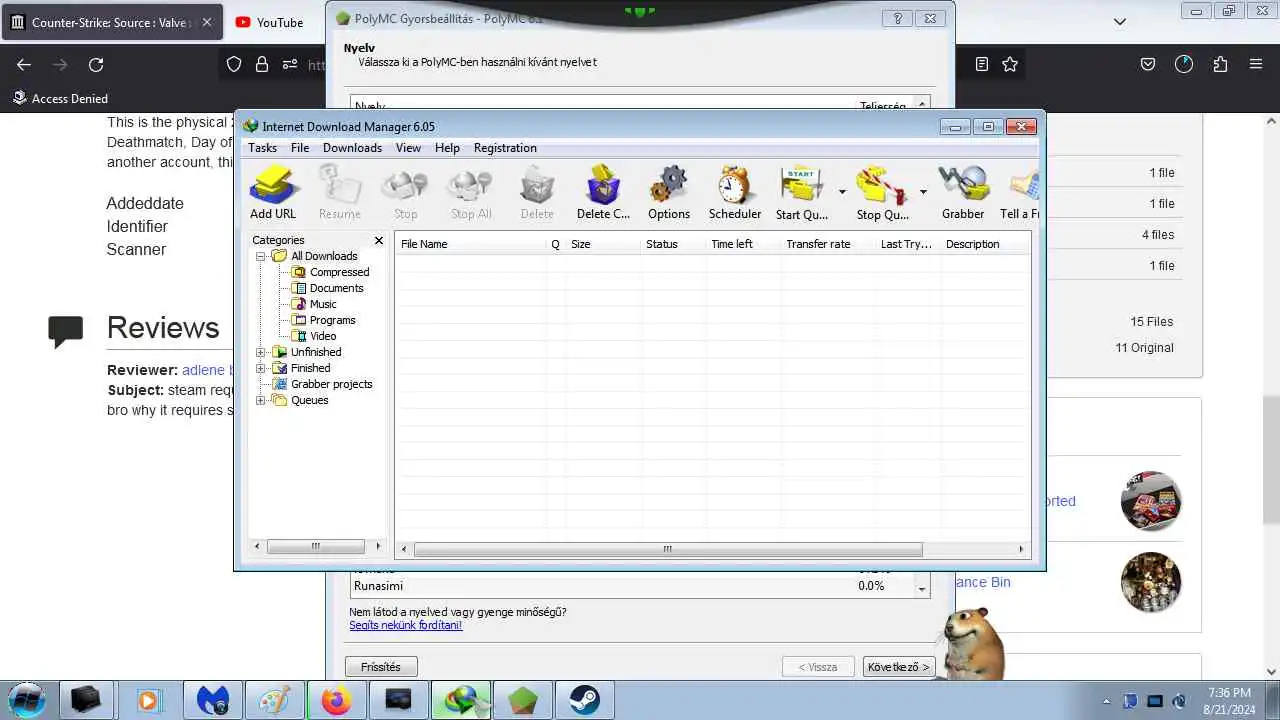Expand the Queues tree node
Screen dimensions: 1280x720
261,400
